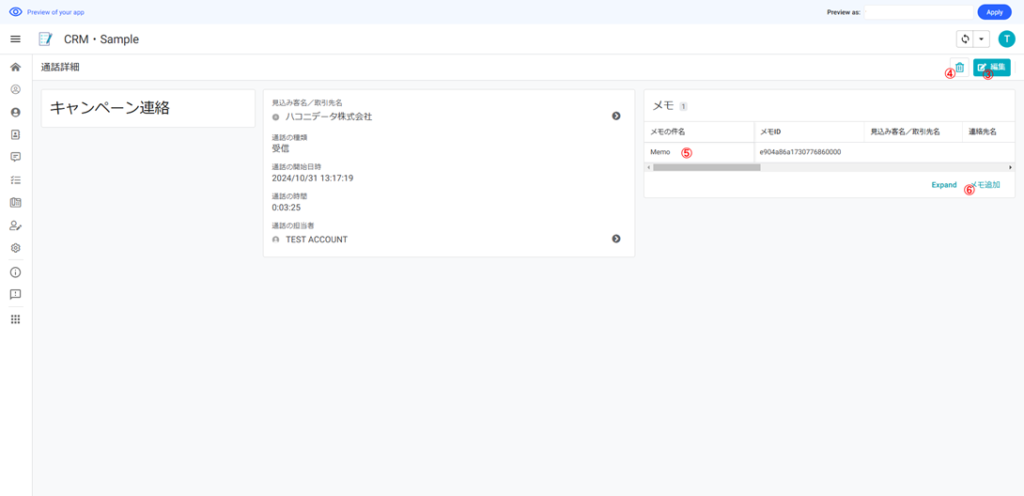Screen dimensions: 1024x496
Task: Click the CRM・Sample app title
Action: click(101, 39)
